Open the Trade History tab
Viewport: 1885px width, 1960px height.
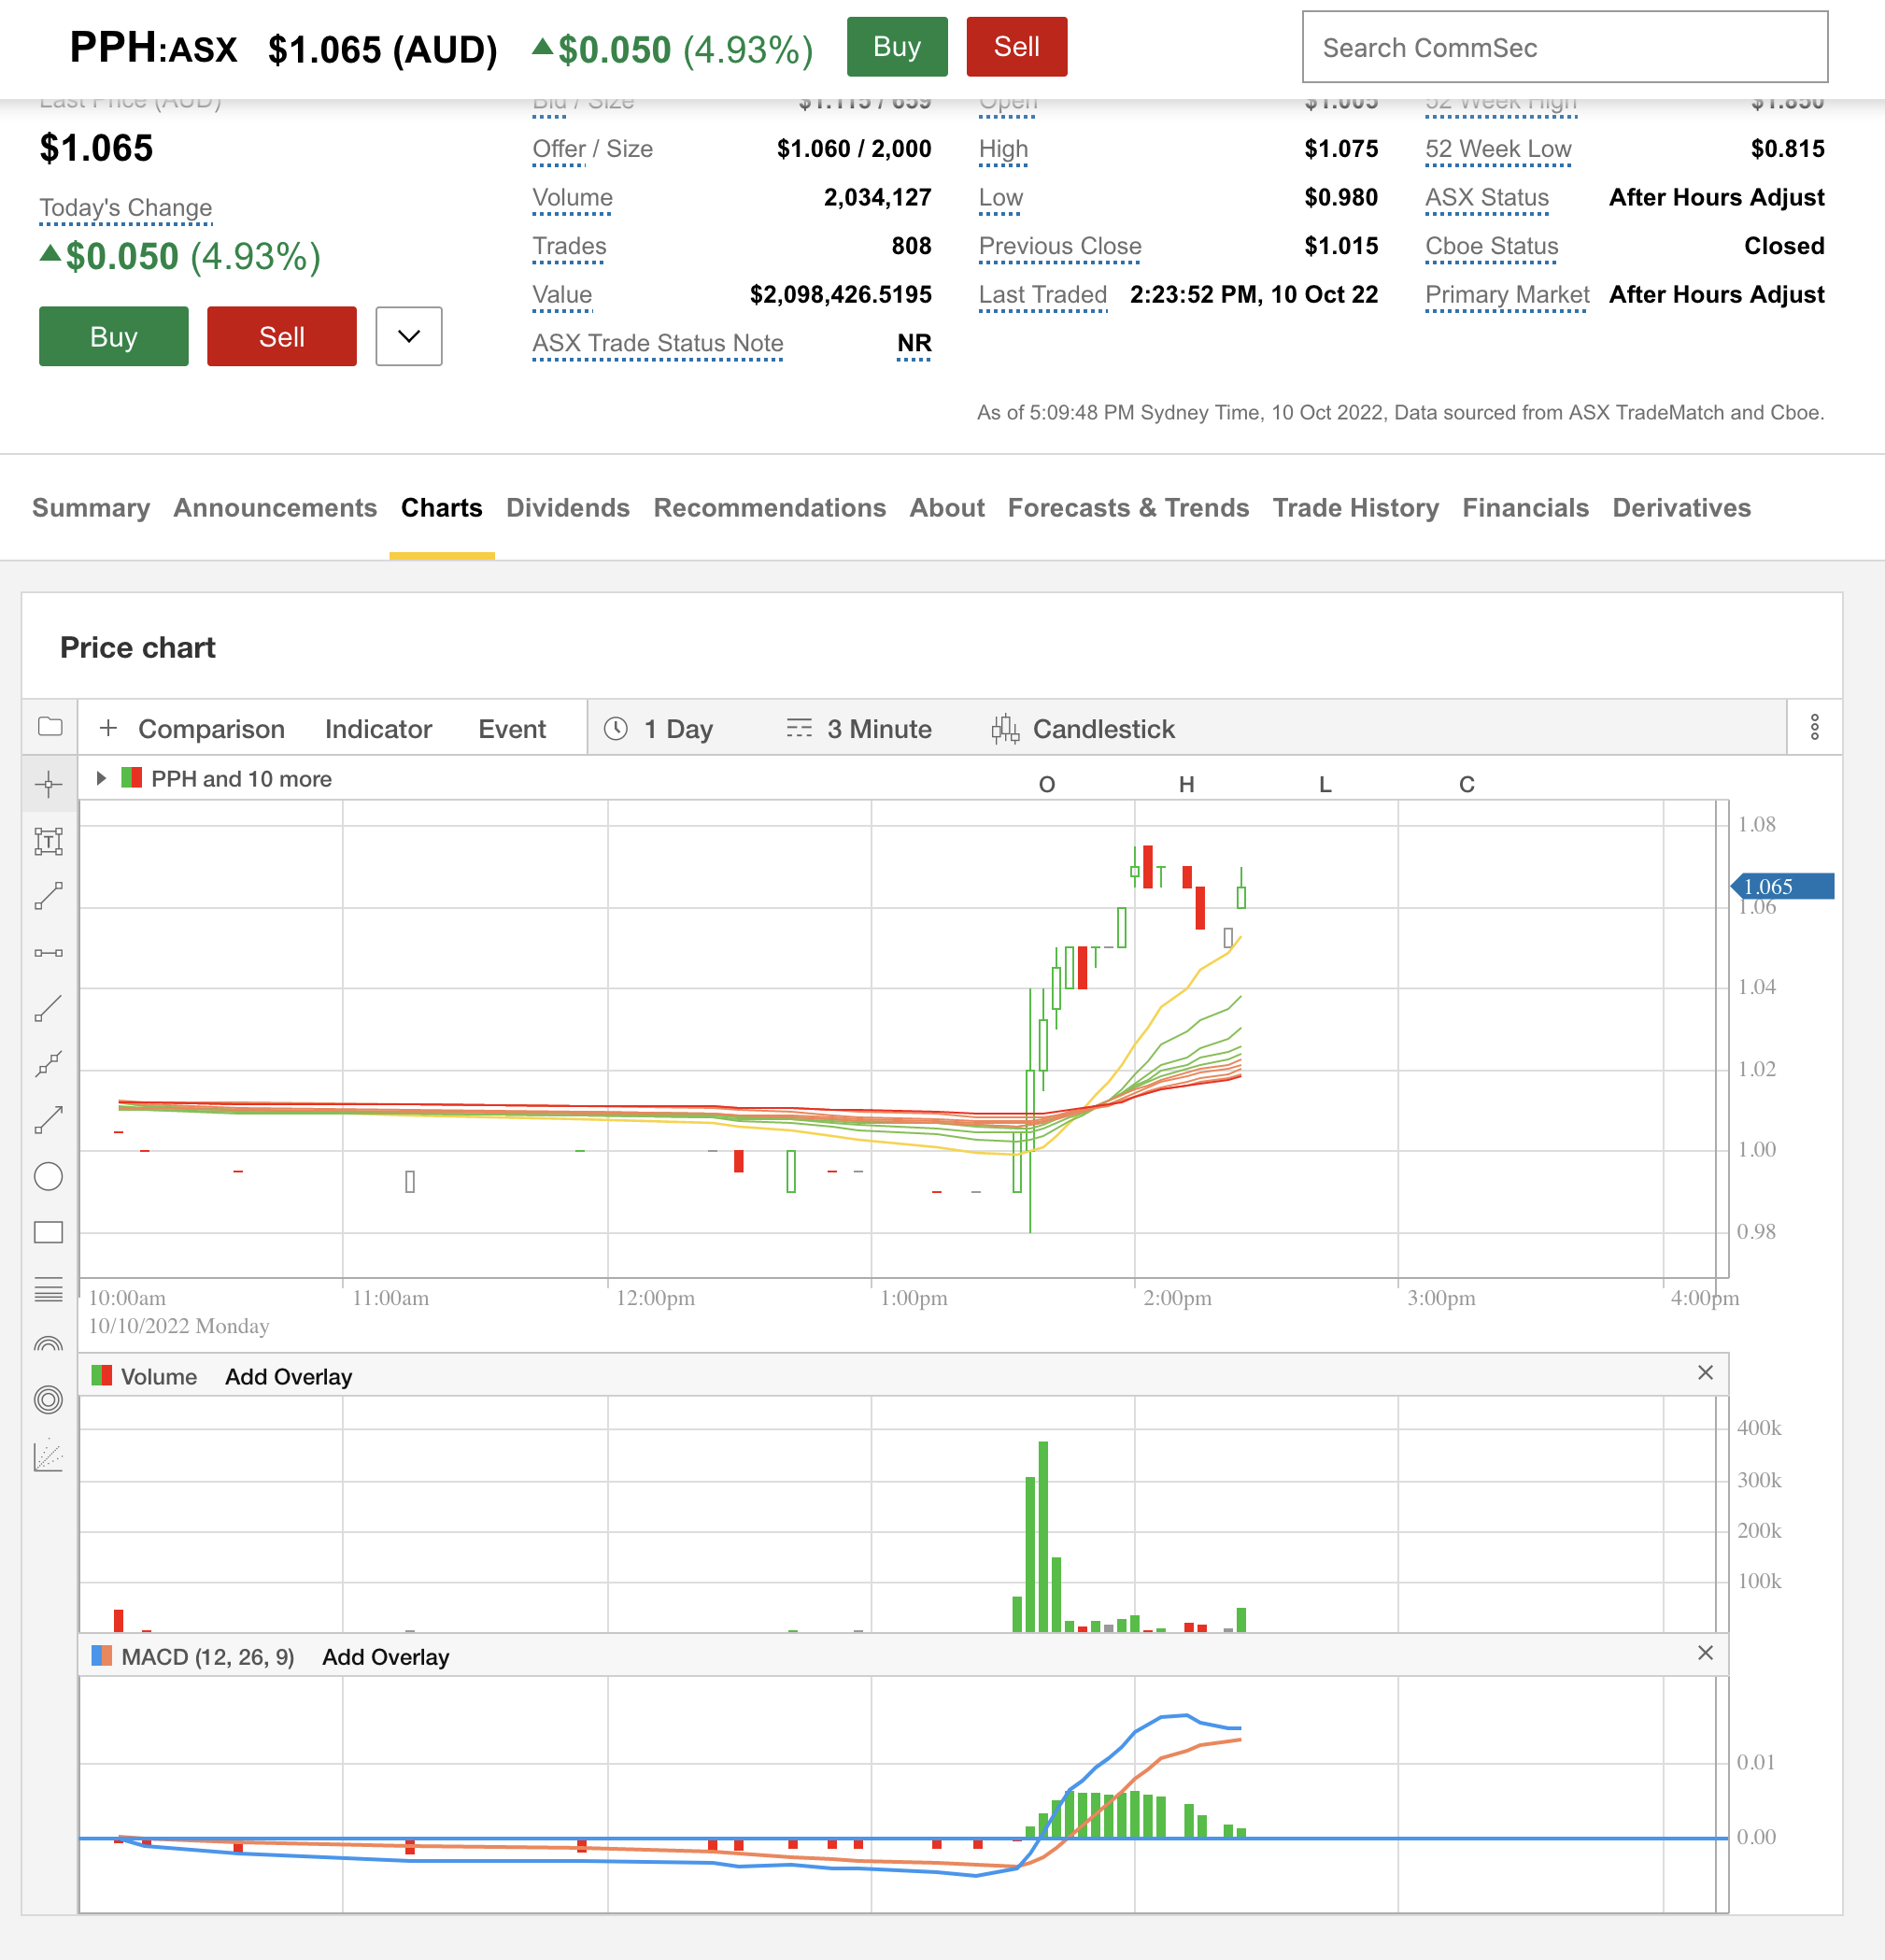pyautogui.click(x=1355, y=508)
